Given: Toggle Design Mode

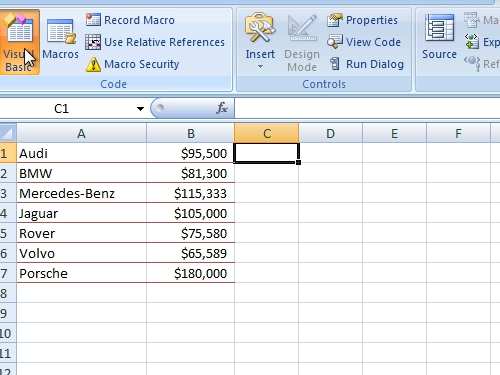Looking at the screenshot, I should pyautogui.click(x=302, y=42).
